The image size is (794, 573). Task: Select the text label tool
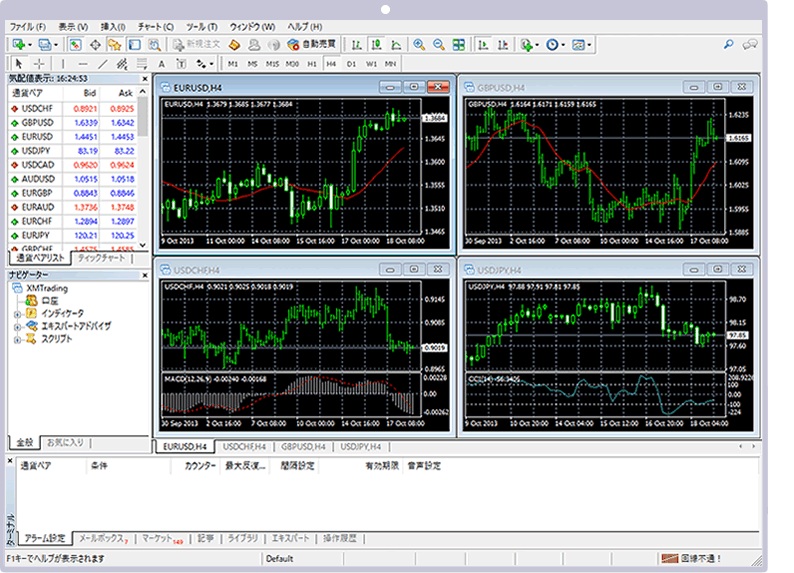pyautogui.click(x=181, y=64)
